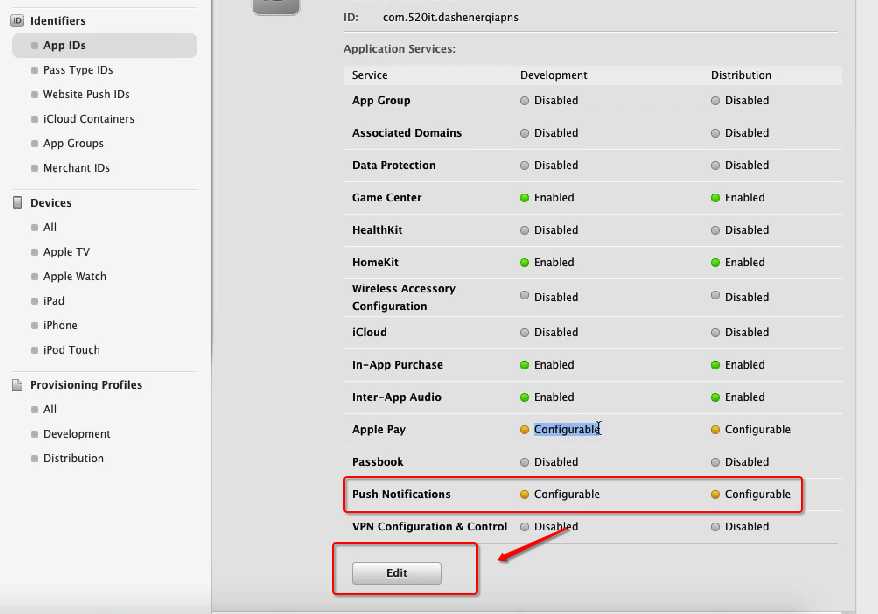Click Game Center green Development status dot
Viewport: 878px width, 614px height.
[525, 198]
